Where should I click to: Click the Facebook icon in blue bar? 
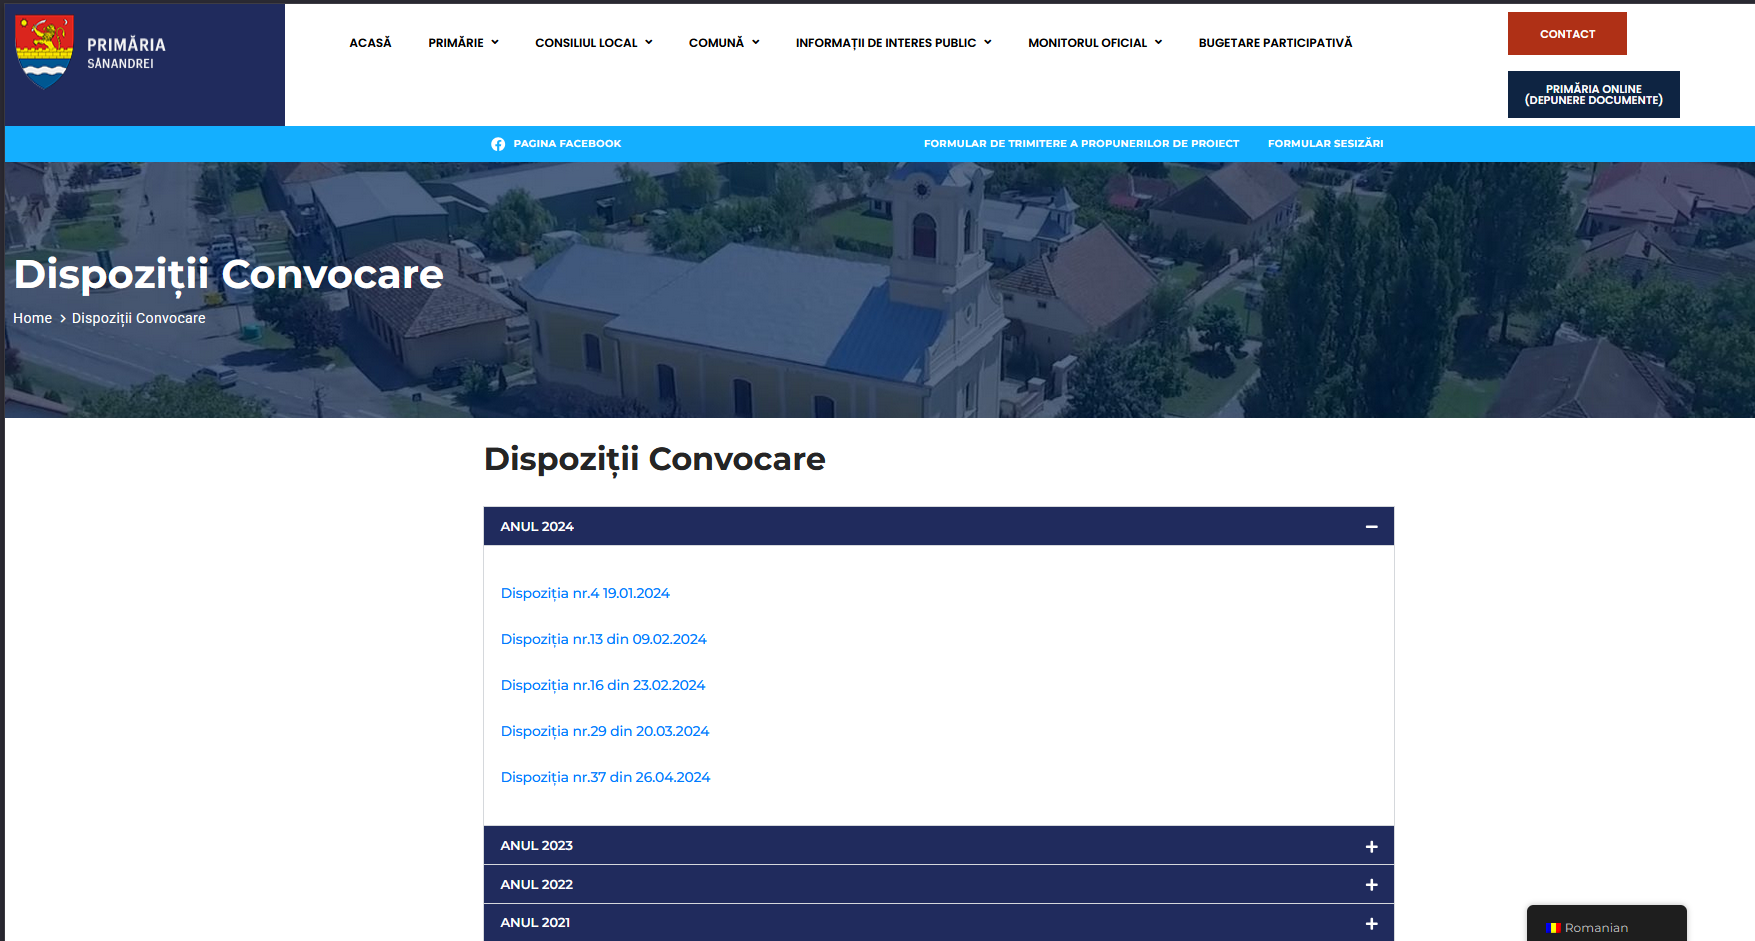[x=498, y=144]
